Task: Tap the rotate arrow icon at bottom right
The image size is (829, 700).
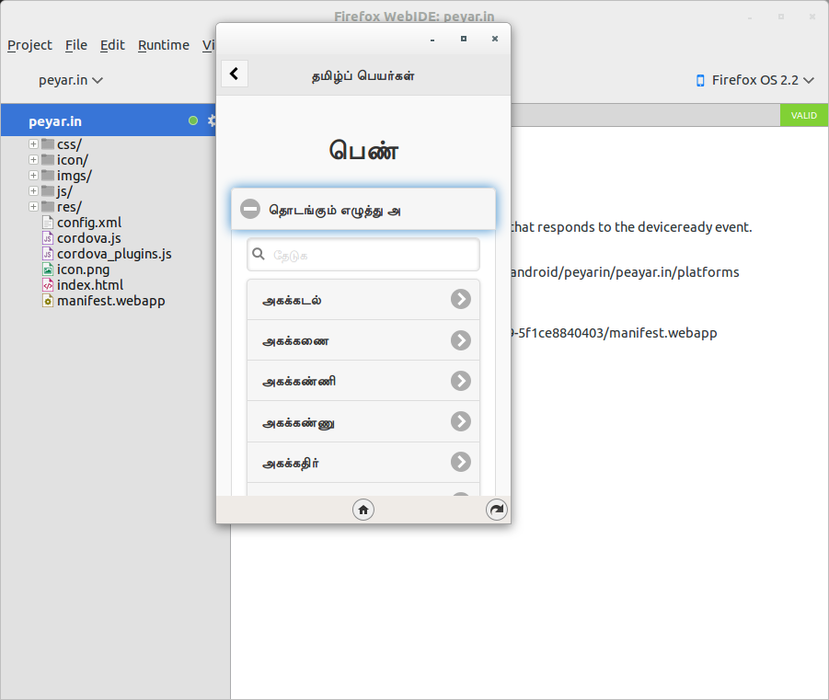Action: tap(496, 510)
